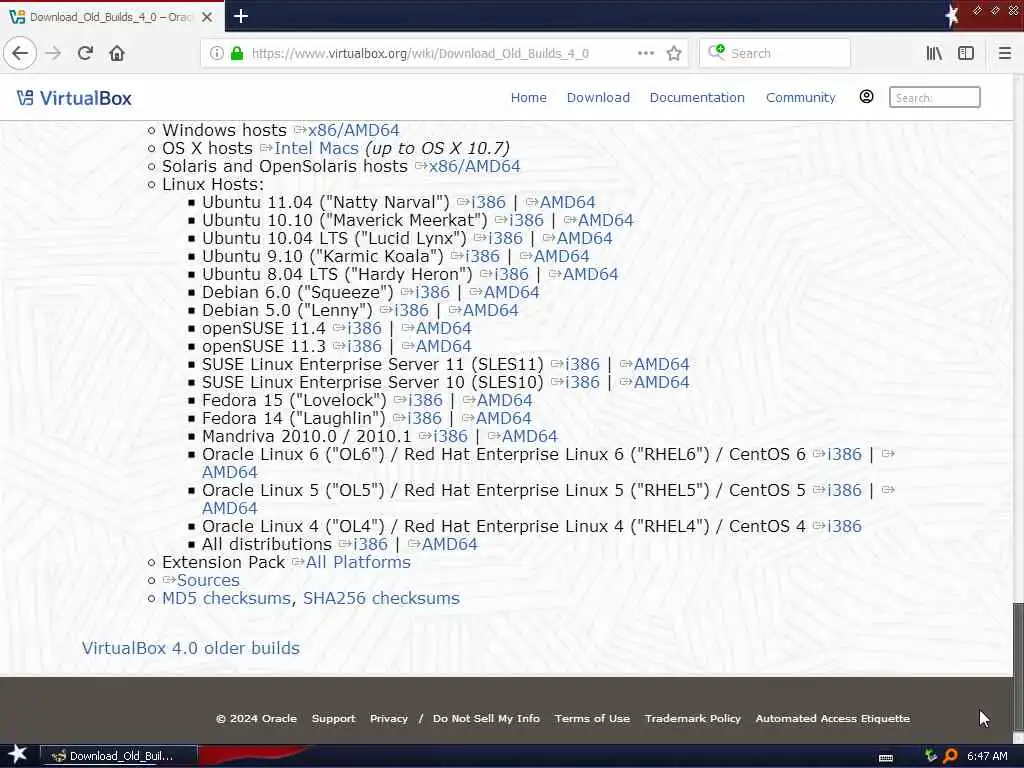Download Oracle Linux 5 AMD64 package
1024x768 pixels.
[x=230, y=508]
